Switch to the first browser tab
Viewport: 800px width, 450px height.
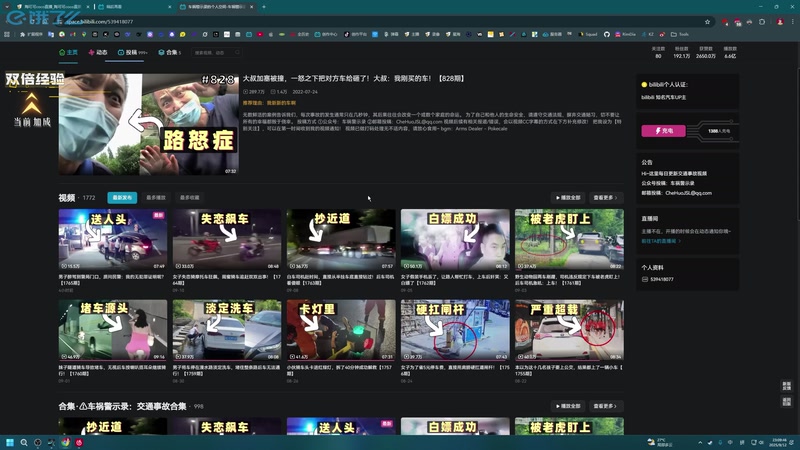54,7
